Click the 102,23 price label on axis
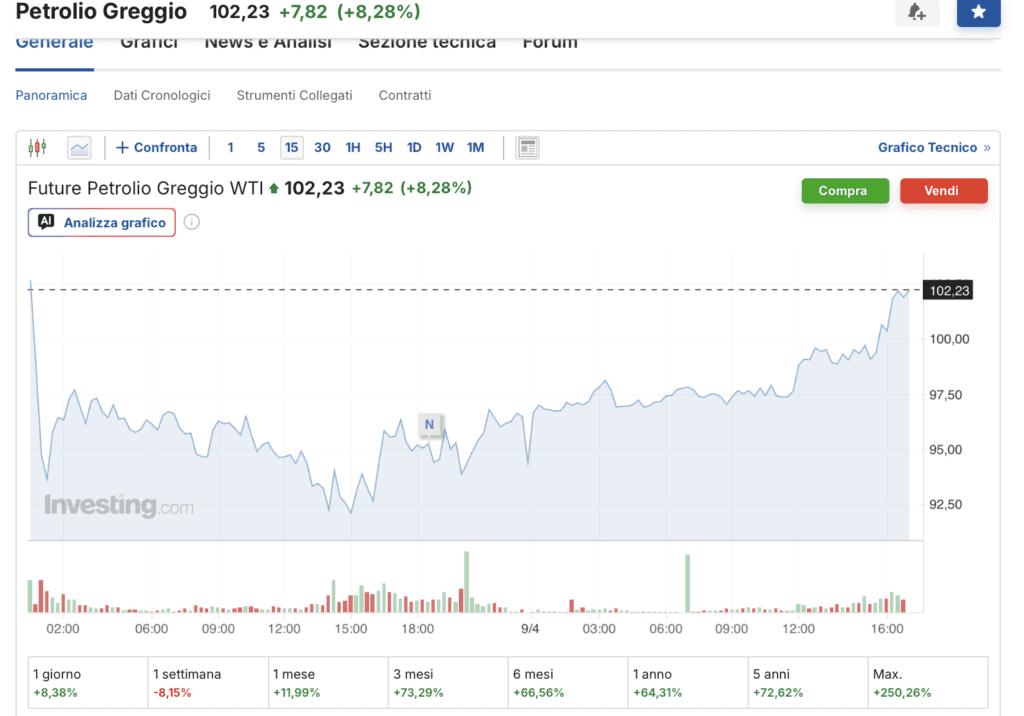This screenshot has width=1024, height=716. pos(949,291)
